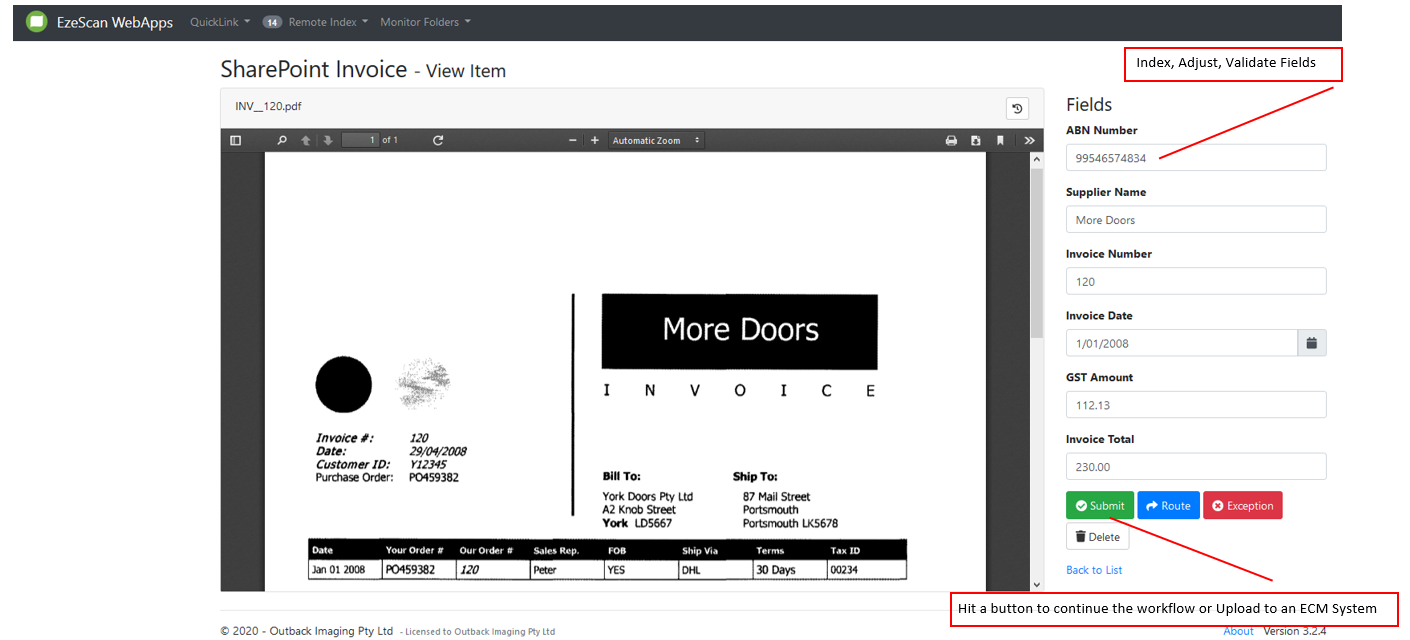Click the Version 3.2.4 footer text
The height and width of the screenshot is (640, 1410).
click(1295, 631)
